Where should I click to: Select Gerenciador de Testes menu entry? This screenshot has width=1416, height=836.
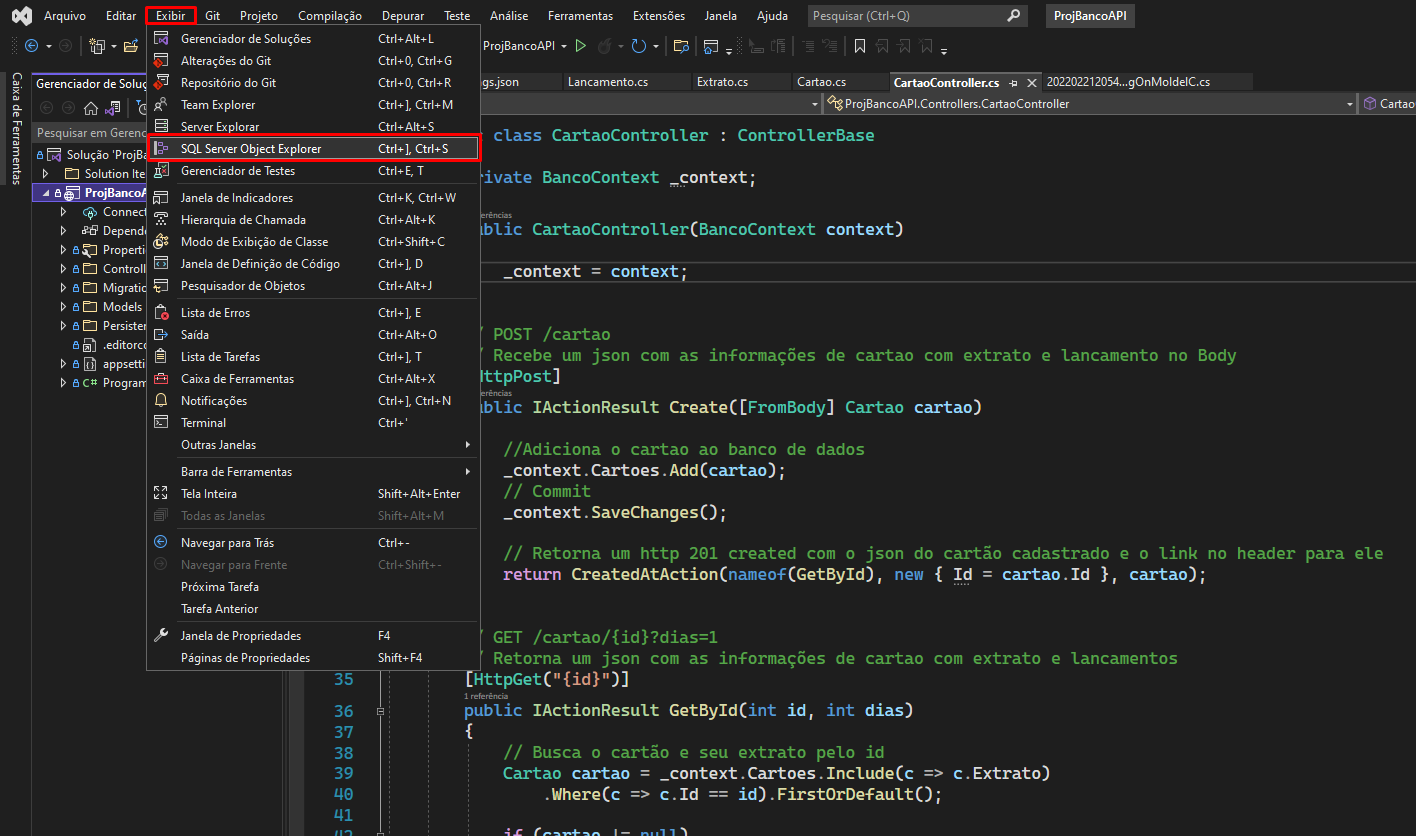[x=314, y=171]
